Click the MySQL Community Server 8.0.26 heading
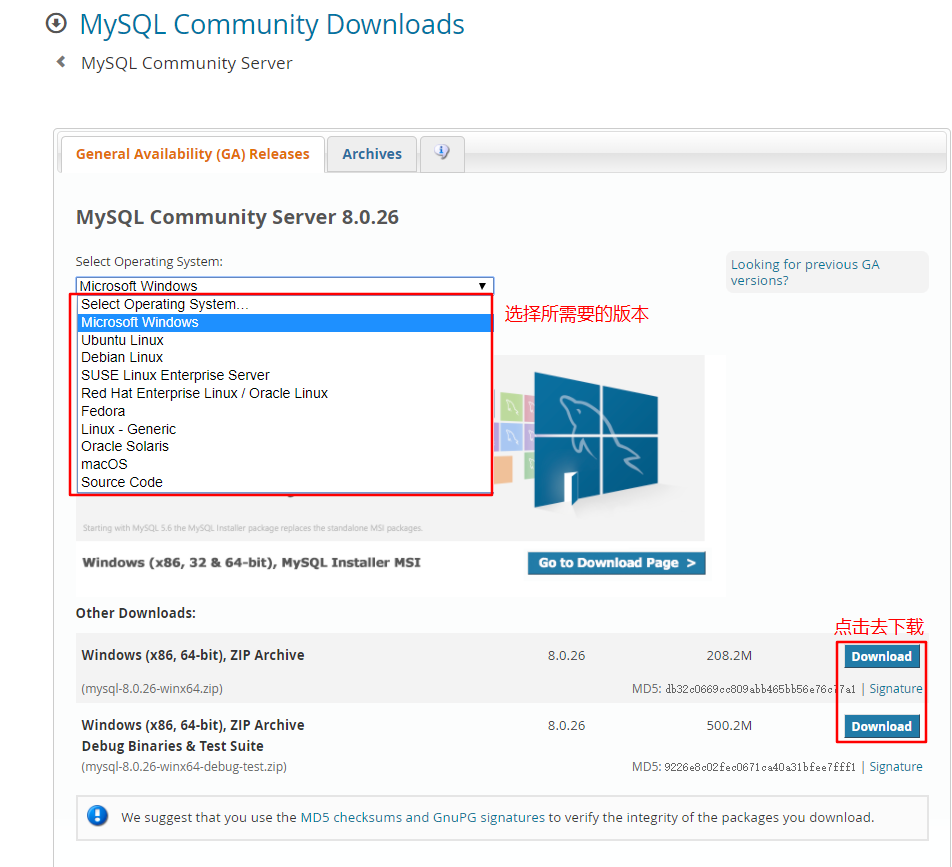Screen dimensions: 952x867 [237, 217]
